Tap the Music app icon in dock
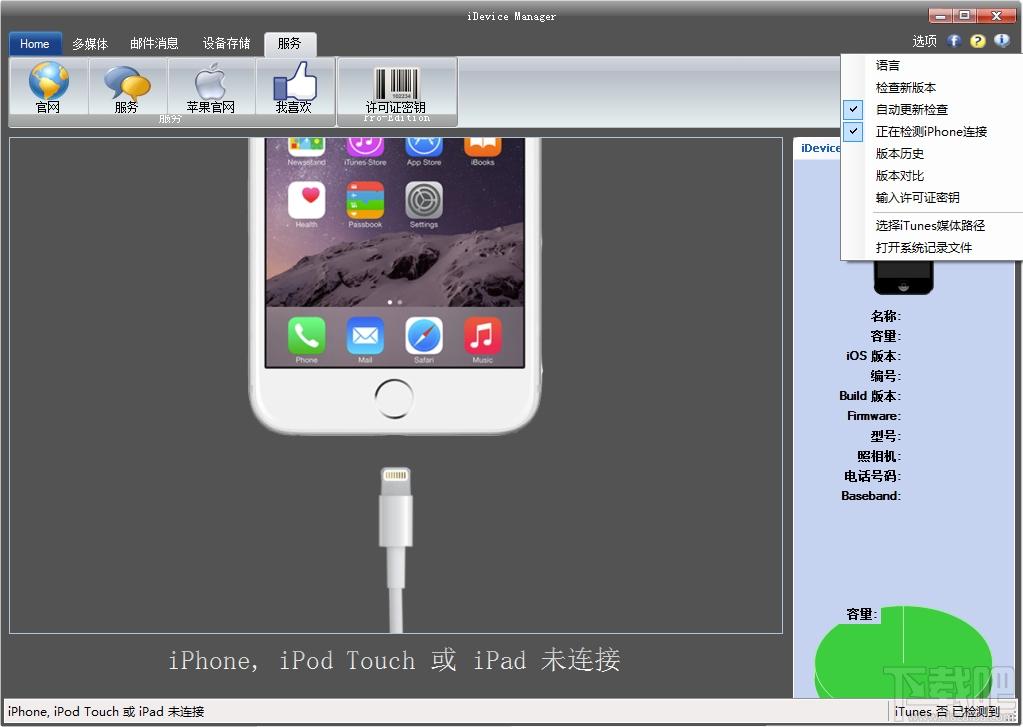This screenshot has width=1023, height=727. click(483, 335)
